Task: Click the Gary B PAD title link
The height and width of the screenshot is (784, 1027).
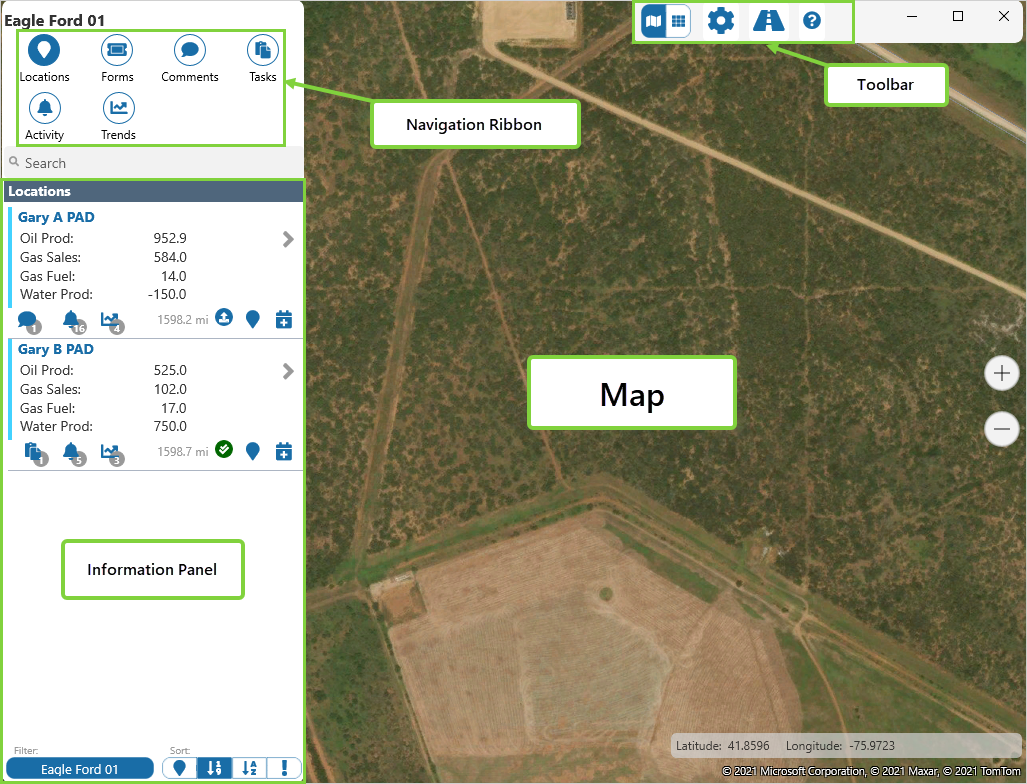Action: tap(56, 349)
